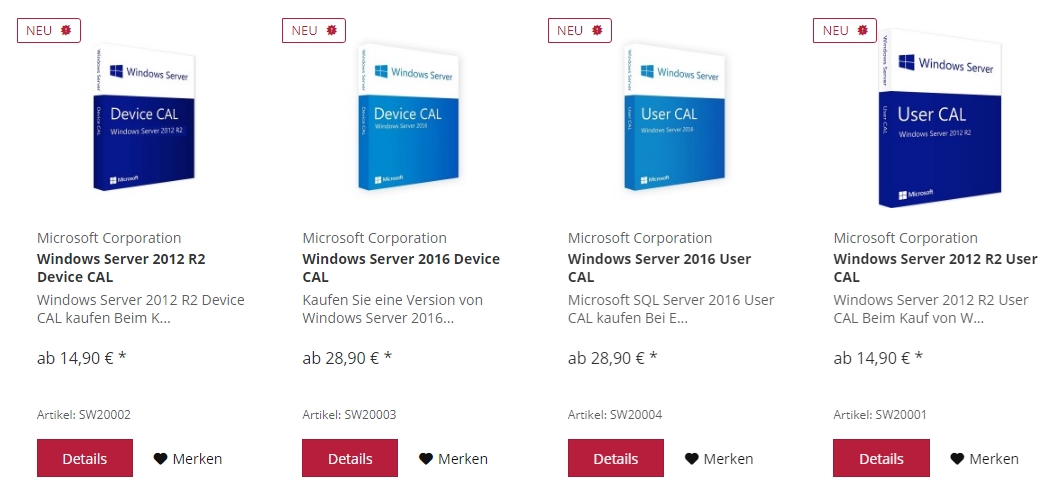Click NEU badge on 2012 R2 Device CAL
The height and width of the screenshot is (501, 1051).
(x=49, y=31)
